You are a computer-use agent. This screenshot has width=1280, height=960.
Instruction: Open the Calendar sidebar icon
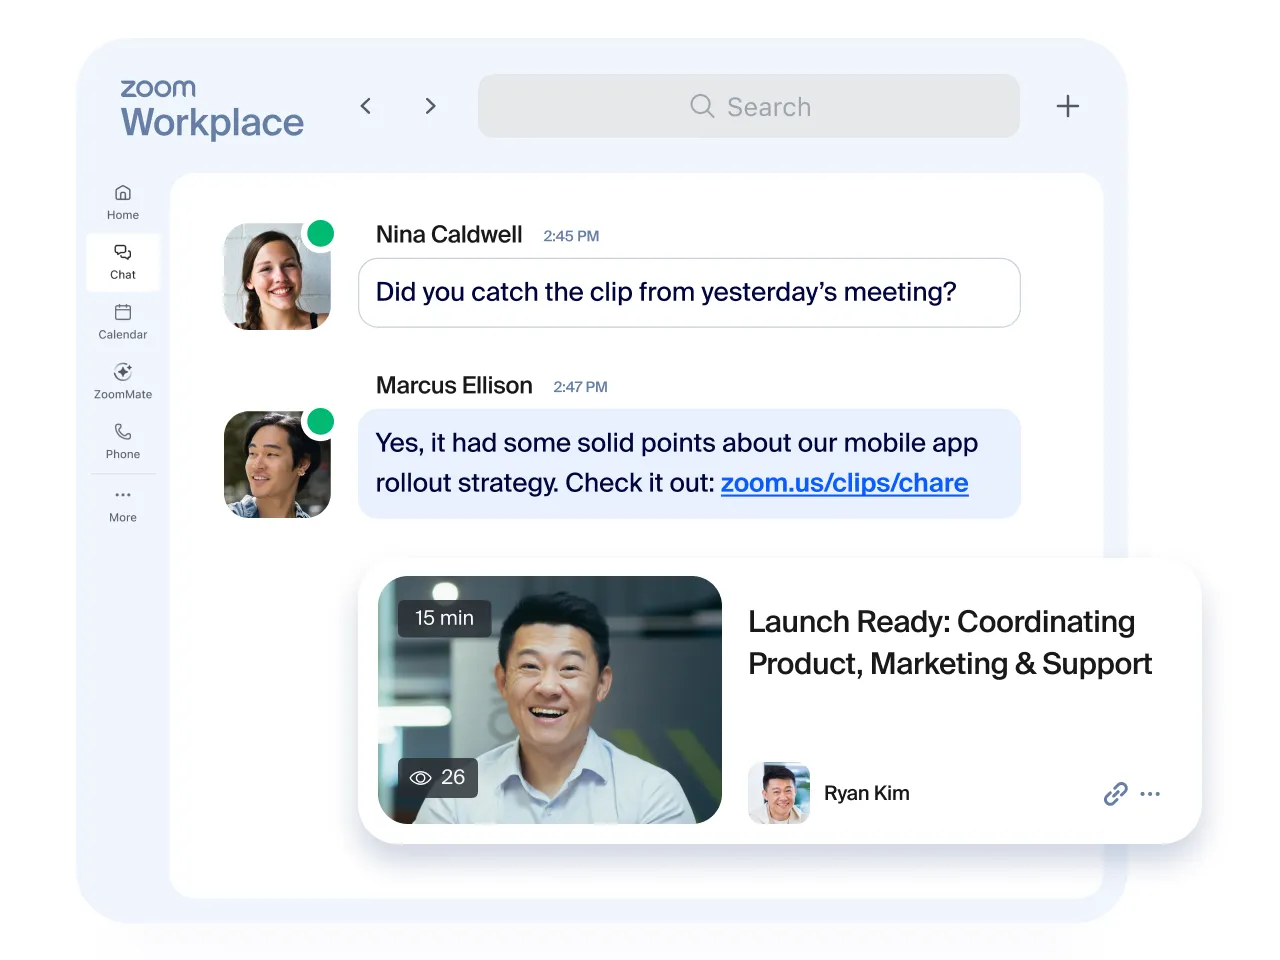pyautogui.click(x=123, y=322)
